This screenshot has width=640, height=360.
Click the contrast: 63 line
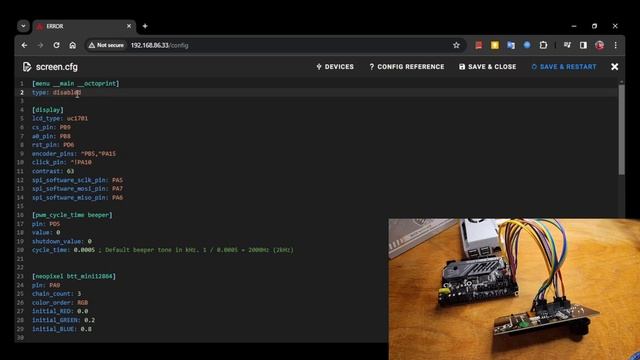click(x=53, y=171)
